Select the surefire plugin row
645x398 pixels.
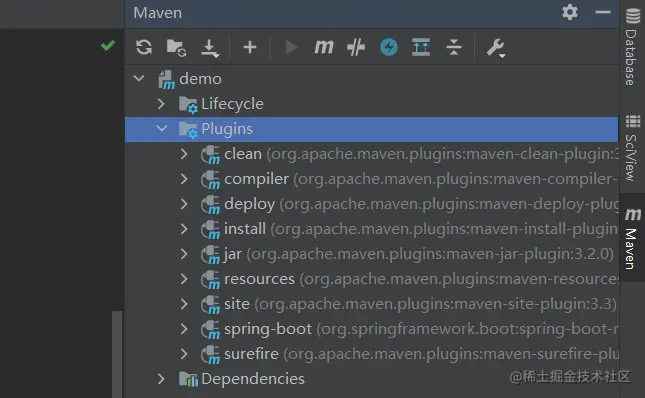point(371,354)
